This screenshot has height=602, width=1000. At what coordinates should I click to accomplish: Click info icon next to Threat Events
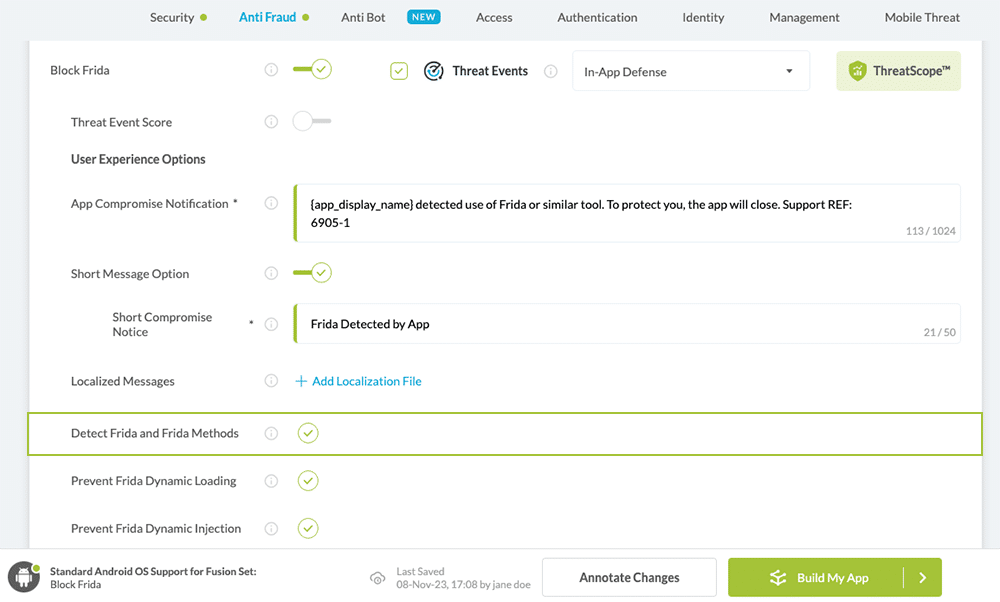point(550,72)
